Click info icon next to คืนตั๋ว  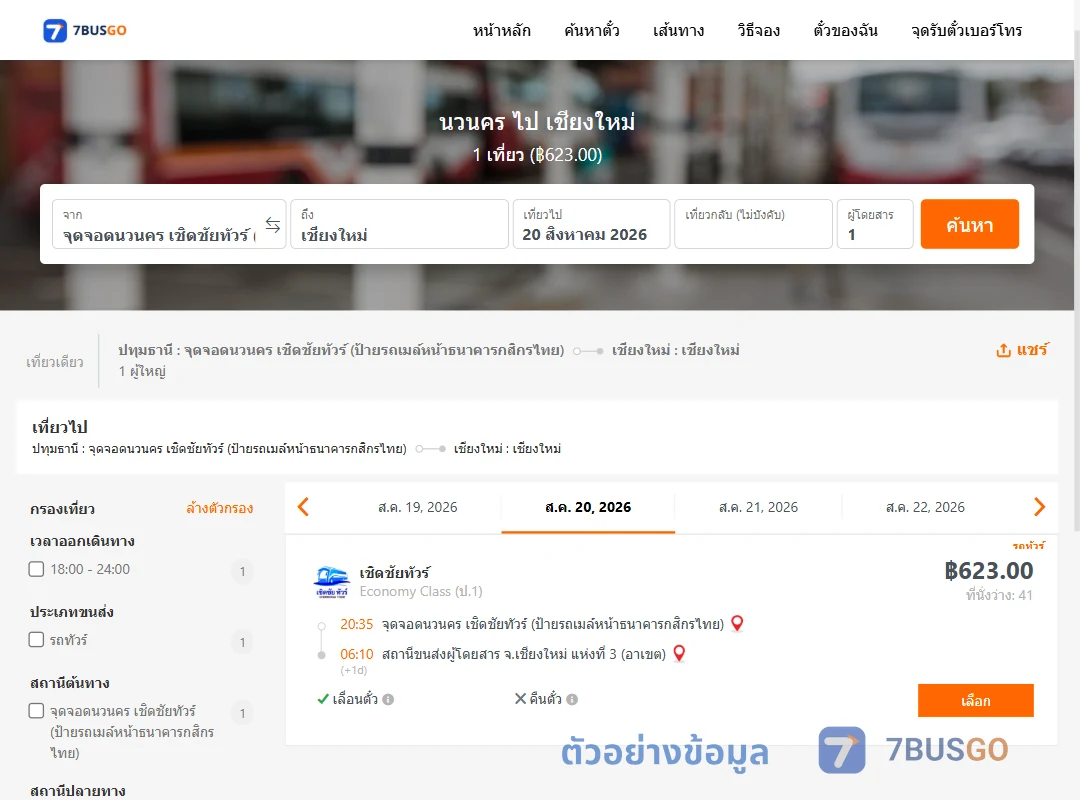point(572,699)
